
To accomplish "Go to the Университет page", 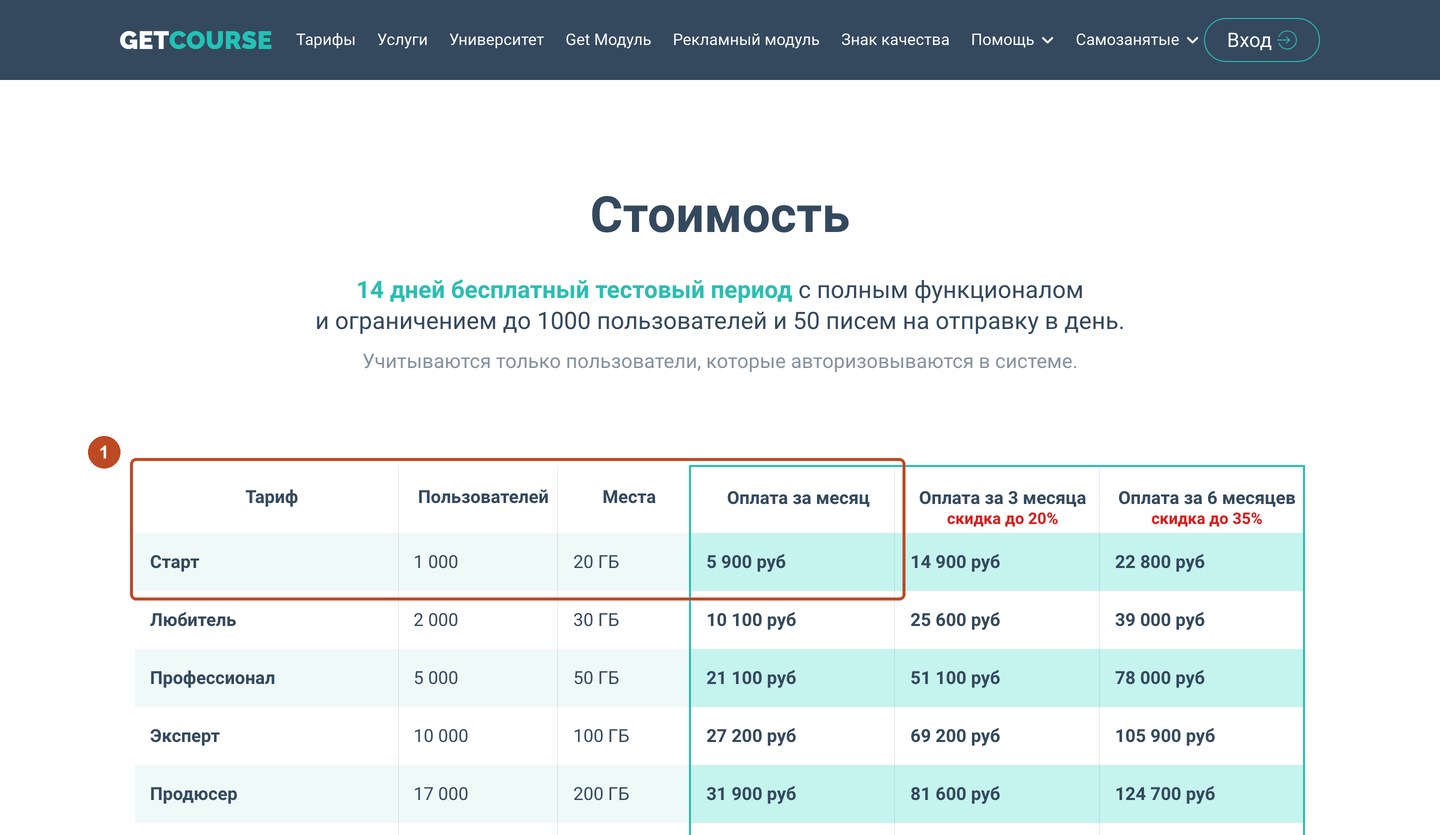I will point(497,40).
